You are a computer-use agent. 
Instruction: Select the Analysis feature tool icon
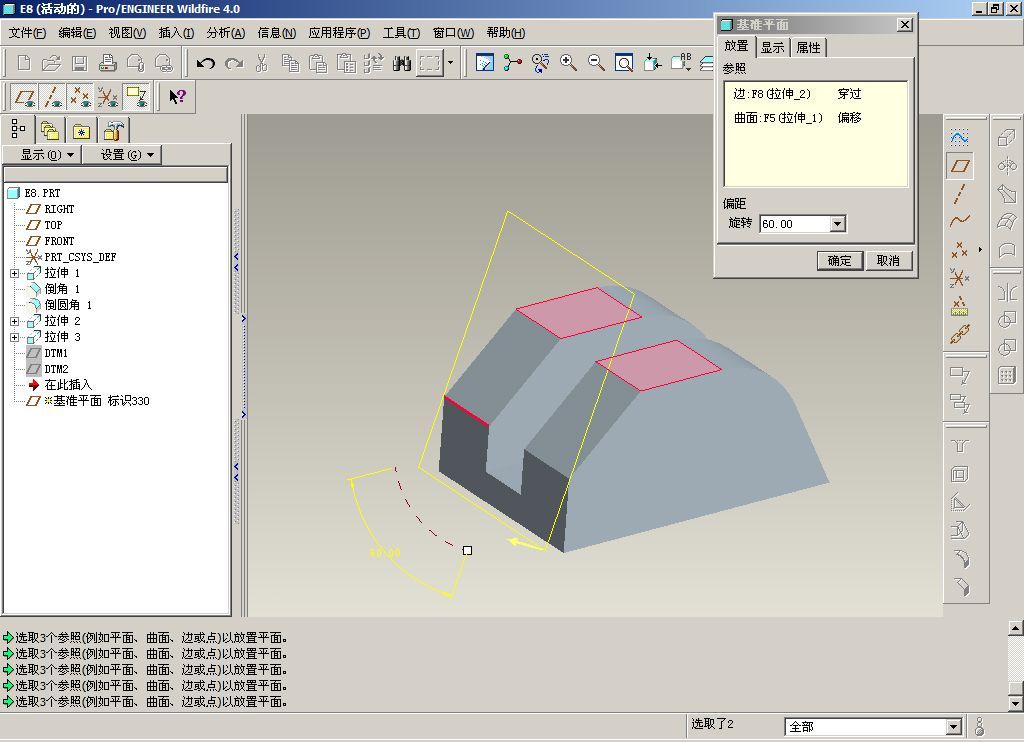pyautogui.click(x=959, y=306)
